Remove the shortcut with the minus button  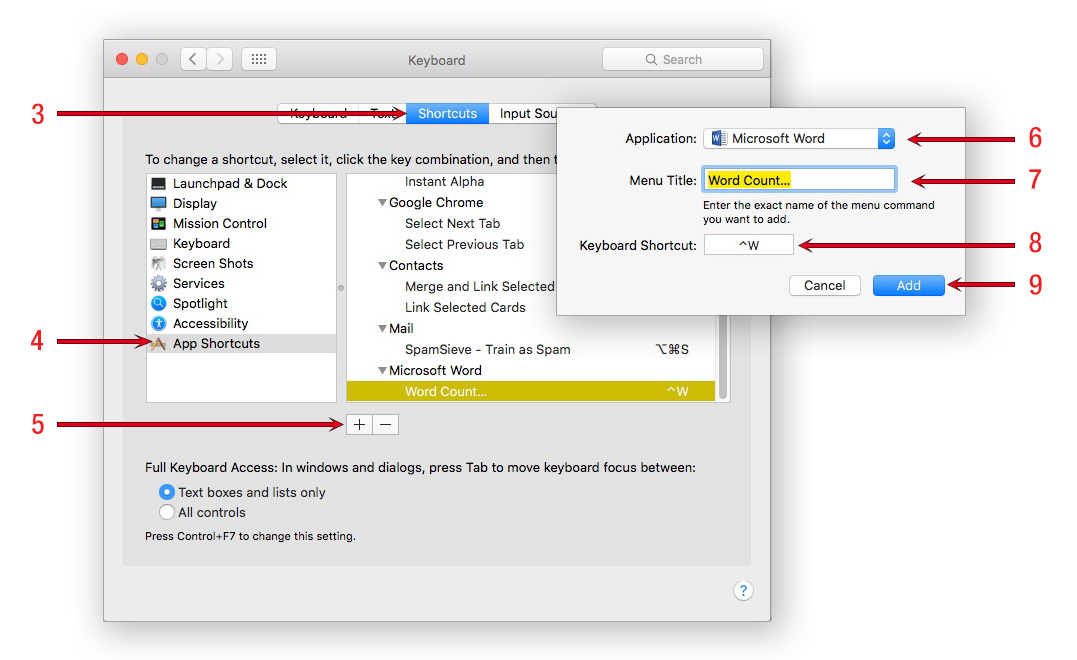(385, 424)
